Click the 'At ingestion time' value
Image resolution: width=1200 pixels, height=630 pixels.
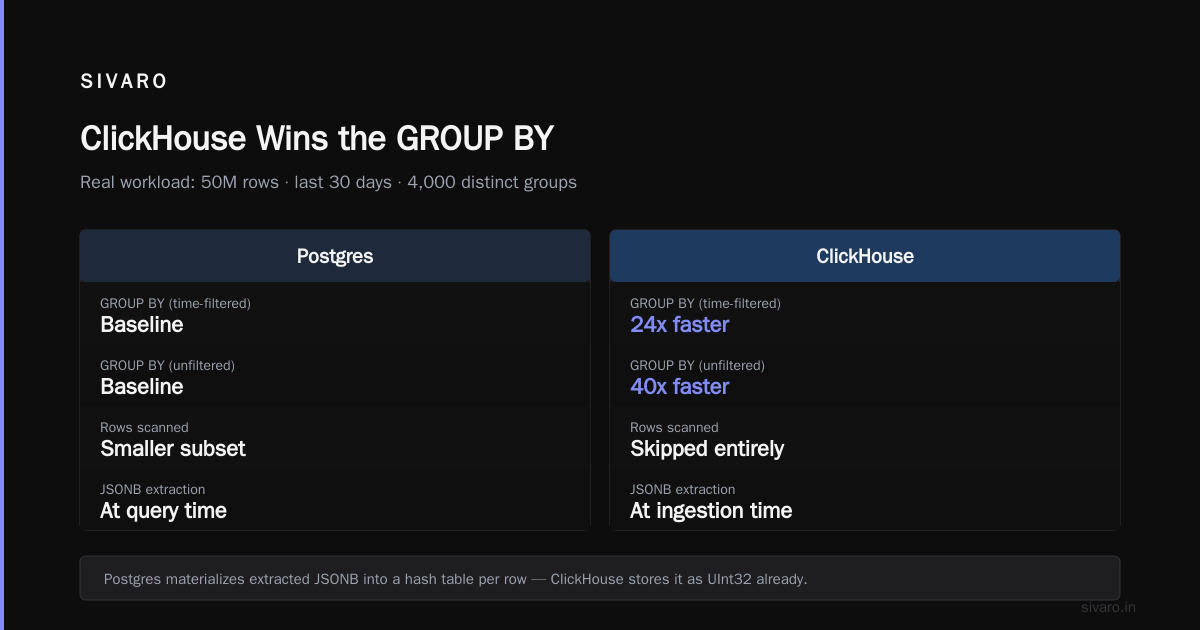click(x=711, y=511)
